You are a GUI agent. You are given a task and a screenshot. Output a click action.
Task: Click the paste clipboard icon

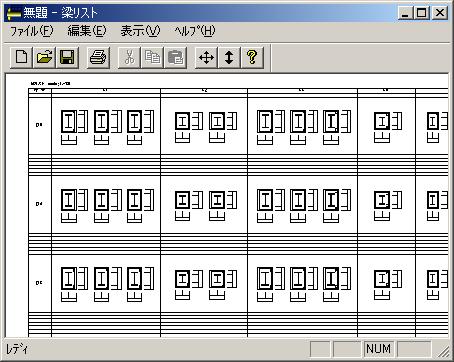175,58
